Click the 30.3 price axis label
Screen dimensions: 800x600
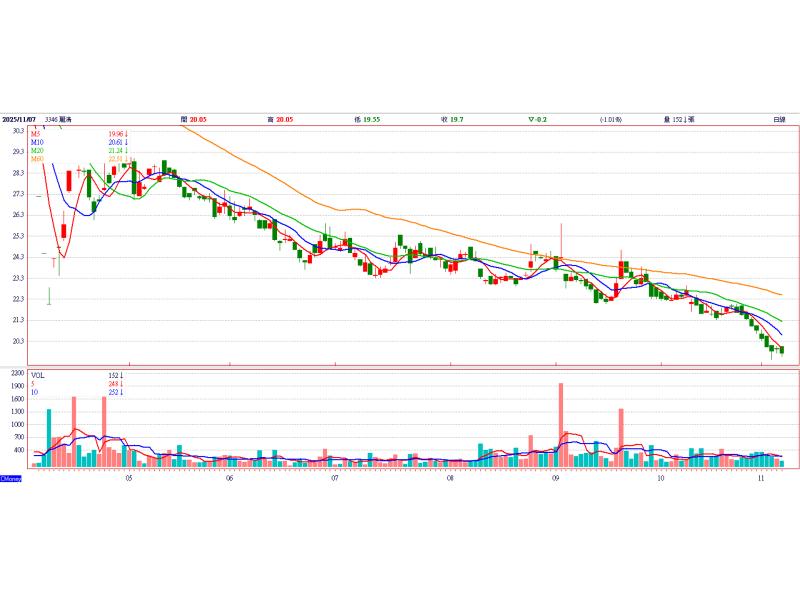tap(18, 131)
